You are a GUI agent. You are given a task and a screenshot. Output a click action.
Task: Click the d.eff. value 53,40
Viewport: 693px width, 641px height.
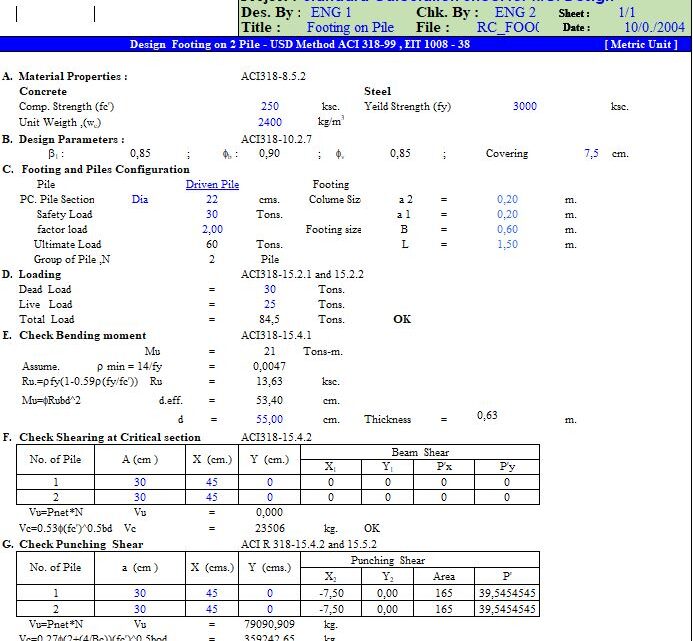click(269, 401)
